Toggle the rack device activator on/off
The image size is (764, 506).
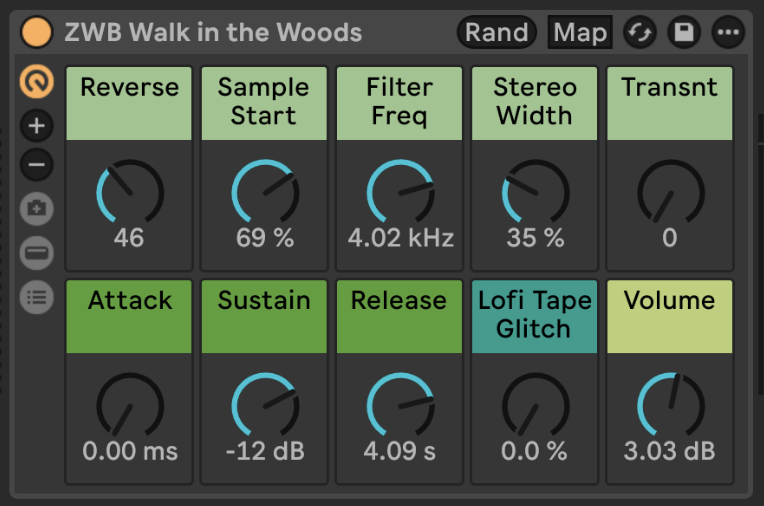coord(36,32)
